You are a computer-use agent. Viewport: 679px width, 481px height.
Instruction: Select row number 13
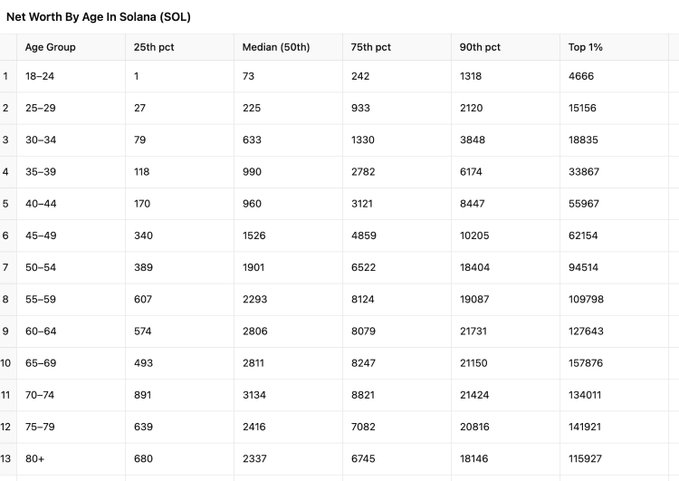[6, 459]
